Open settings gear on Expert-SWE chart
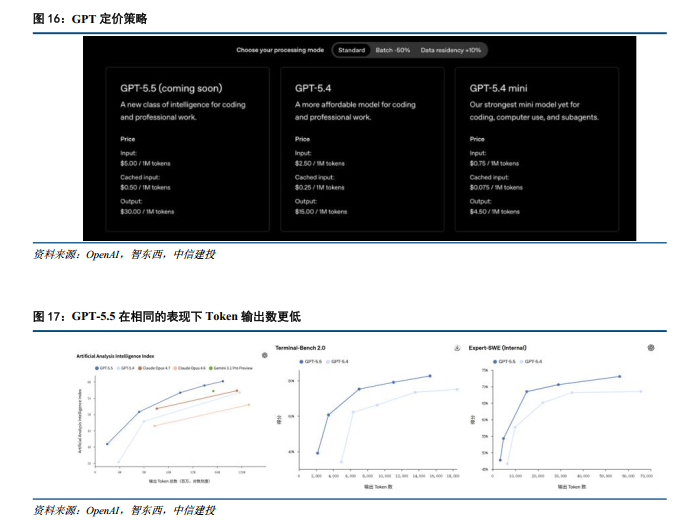Image resolution: width=696 pixels, height=529 pixels. (x=651, y=348)
